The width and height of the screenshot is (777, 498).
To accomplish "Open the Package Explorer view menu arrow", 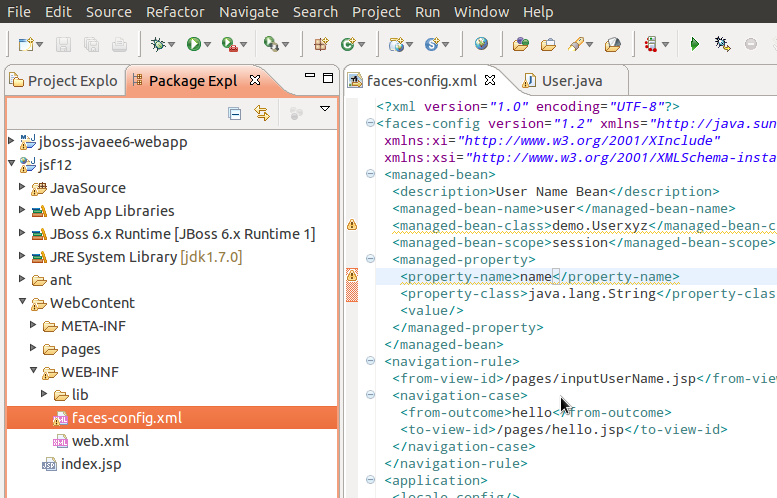I will 324,109.
